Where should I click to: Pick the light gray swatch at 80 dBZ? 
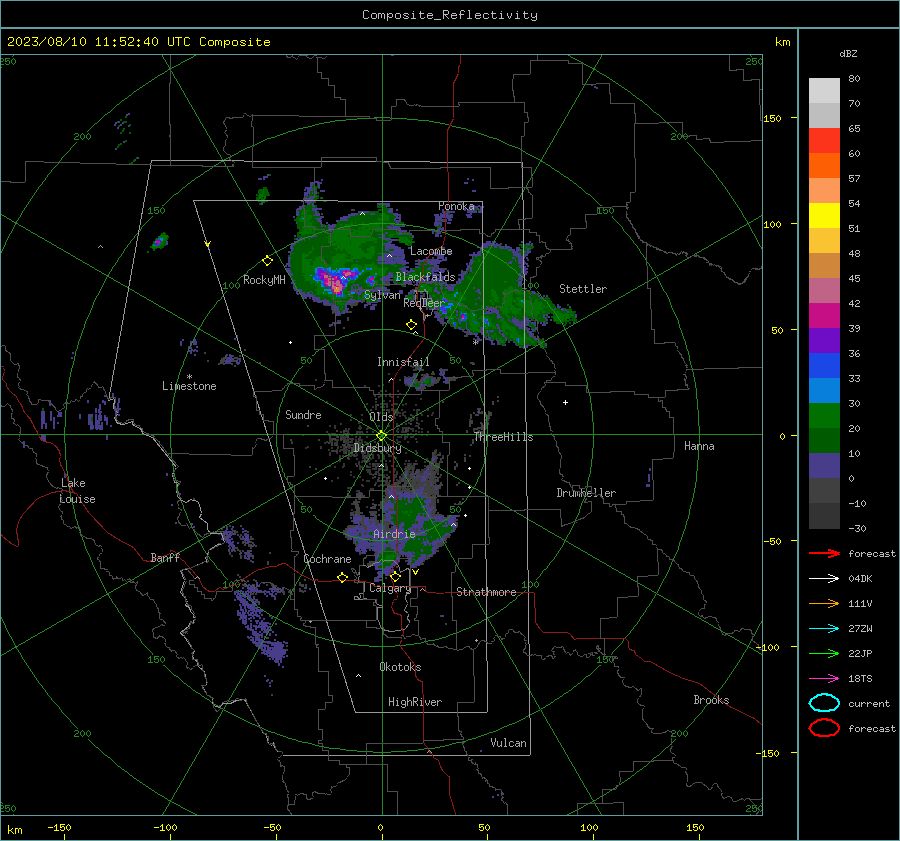coord(824,91)
